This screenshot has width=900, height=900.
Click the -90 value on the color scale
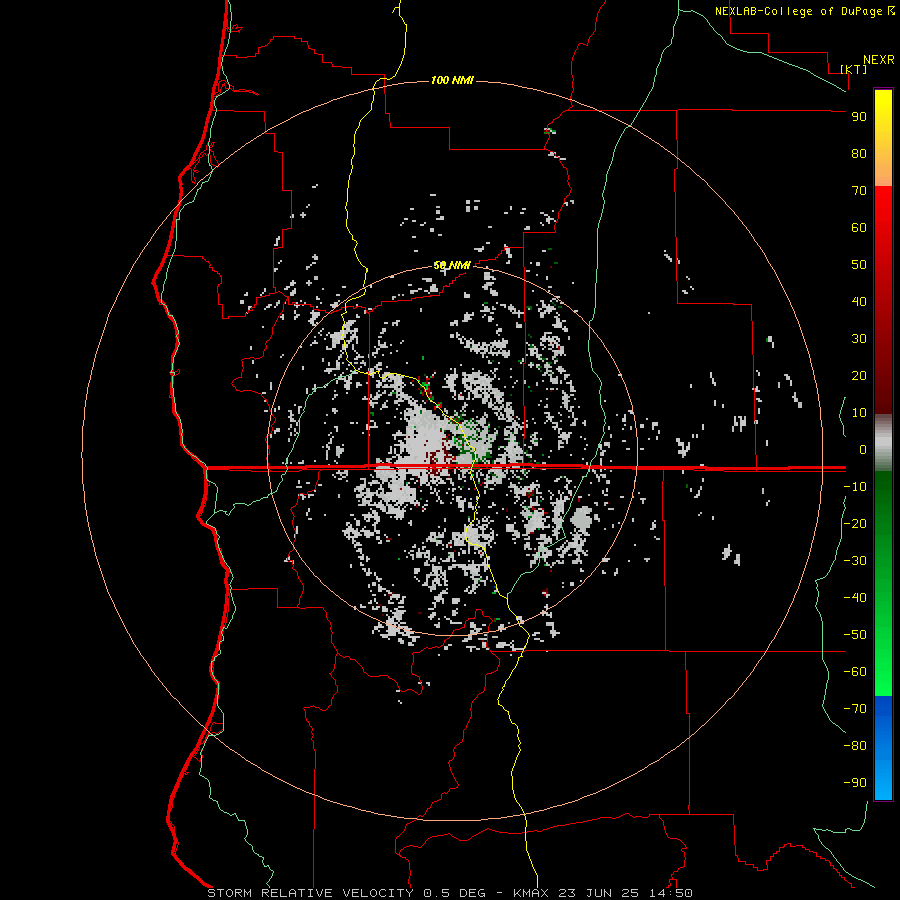point(855,782)
